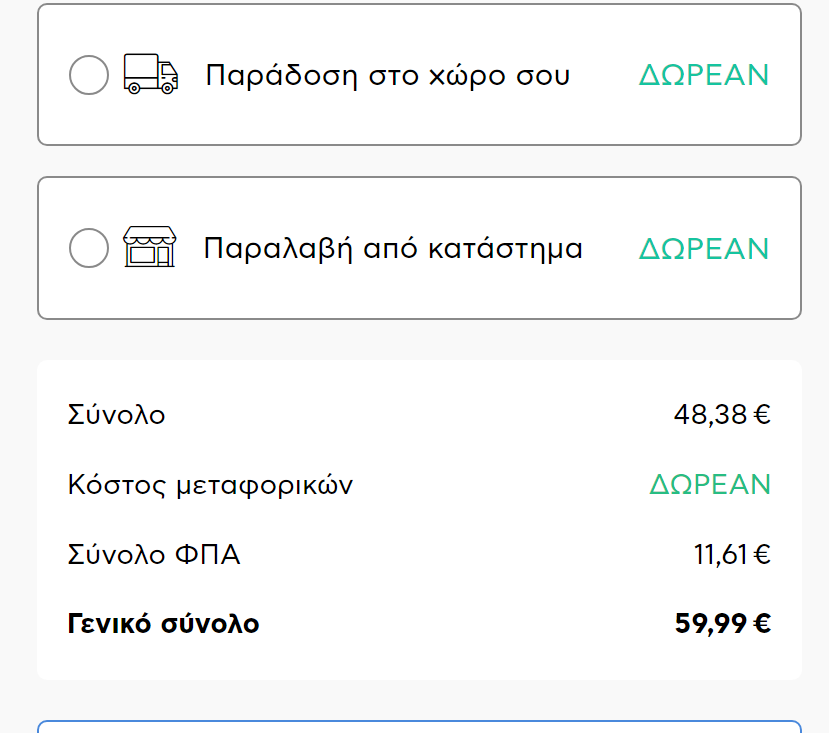Click the 'Παραλαβή από κατάστημα' label

393,248
